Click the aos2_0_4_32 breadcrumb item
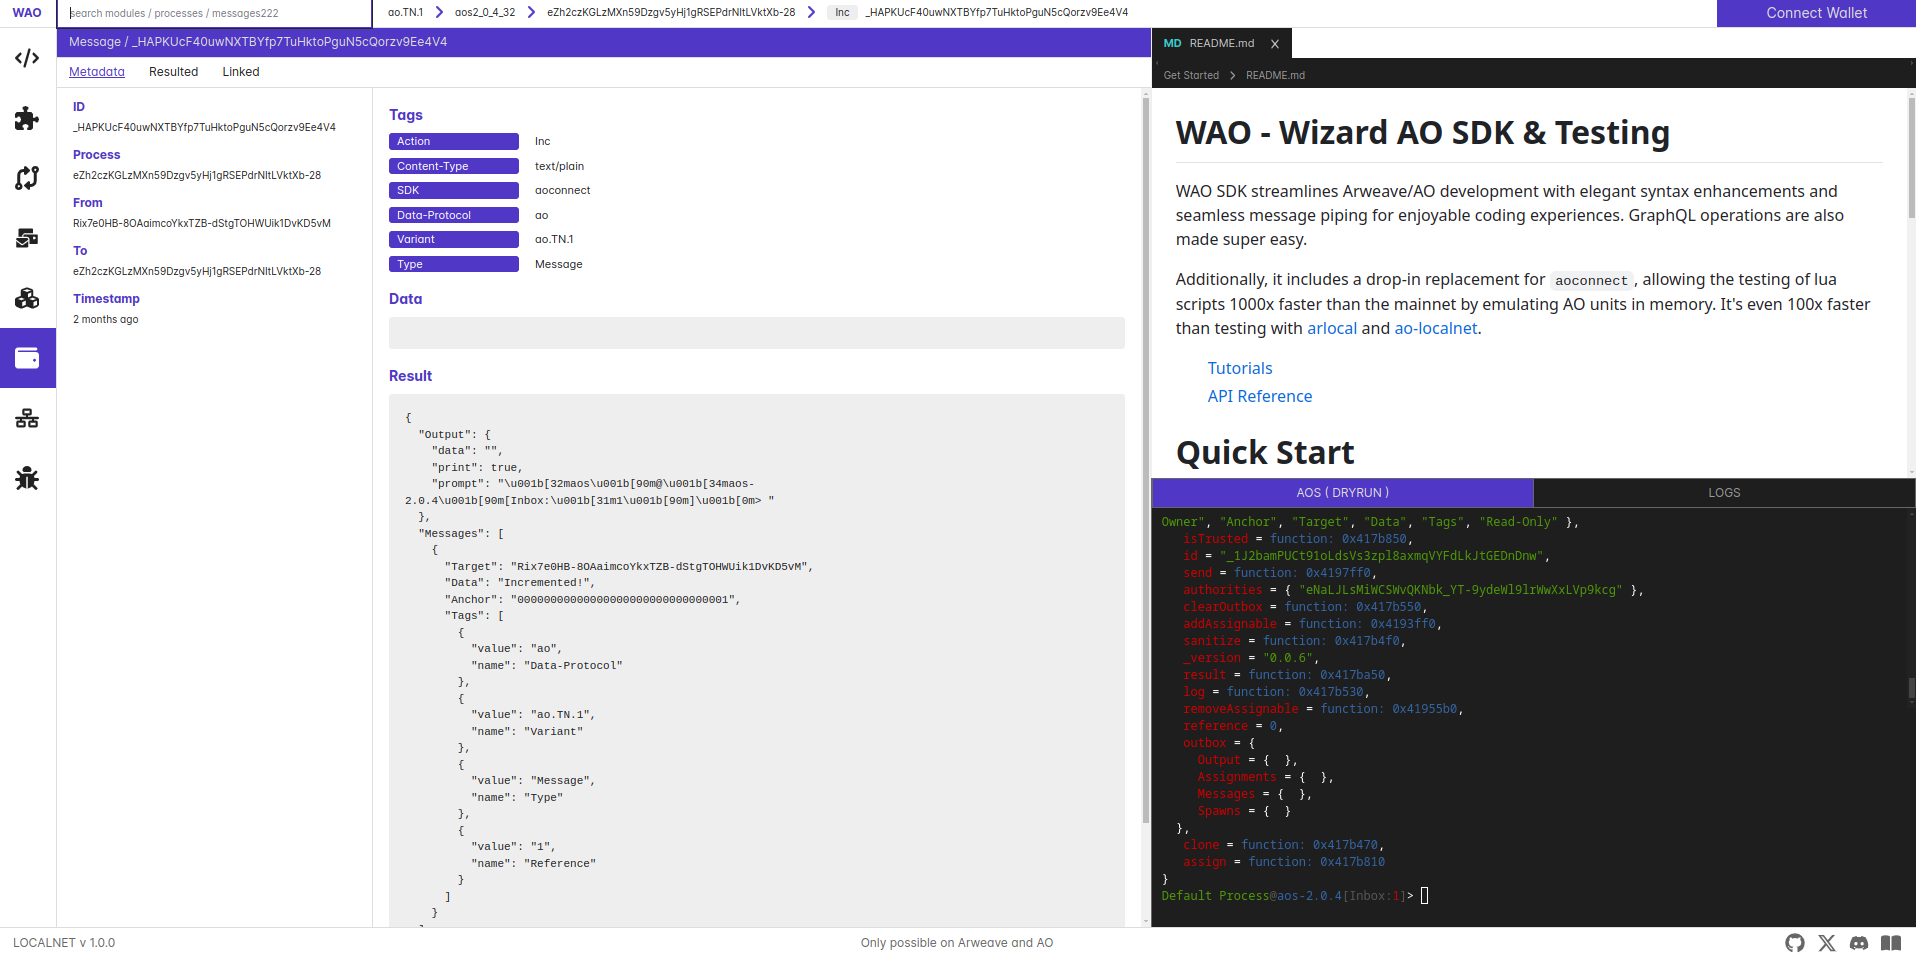 pyautogui.click(x=485, y=13)
